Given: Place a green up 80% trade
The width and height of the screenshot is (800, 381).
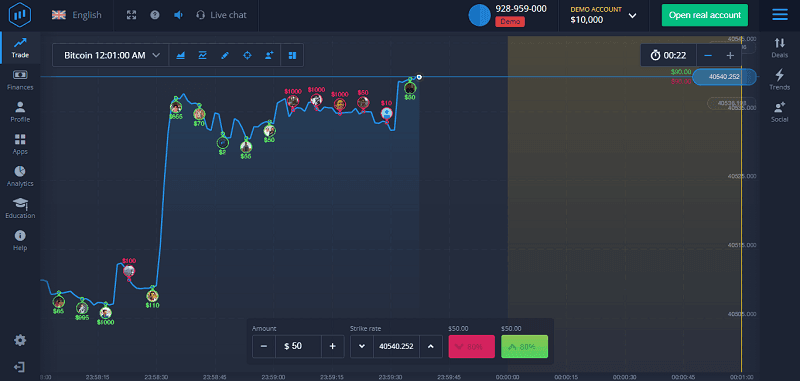Looking at the screenshot, I should coord(524,346).
